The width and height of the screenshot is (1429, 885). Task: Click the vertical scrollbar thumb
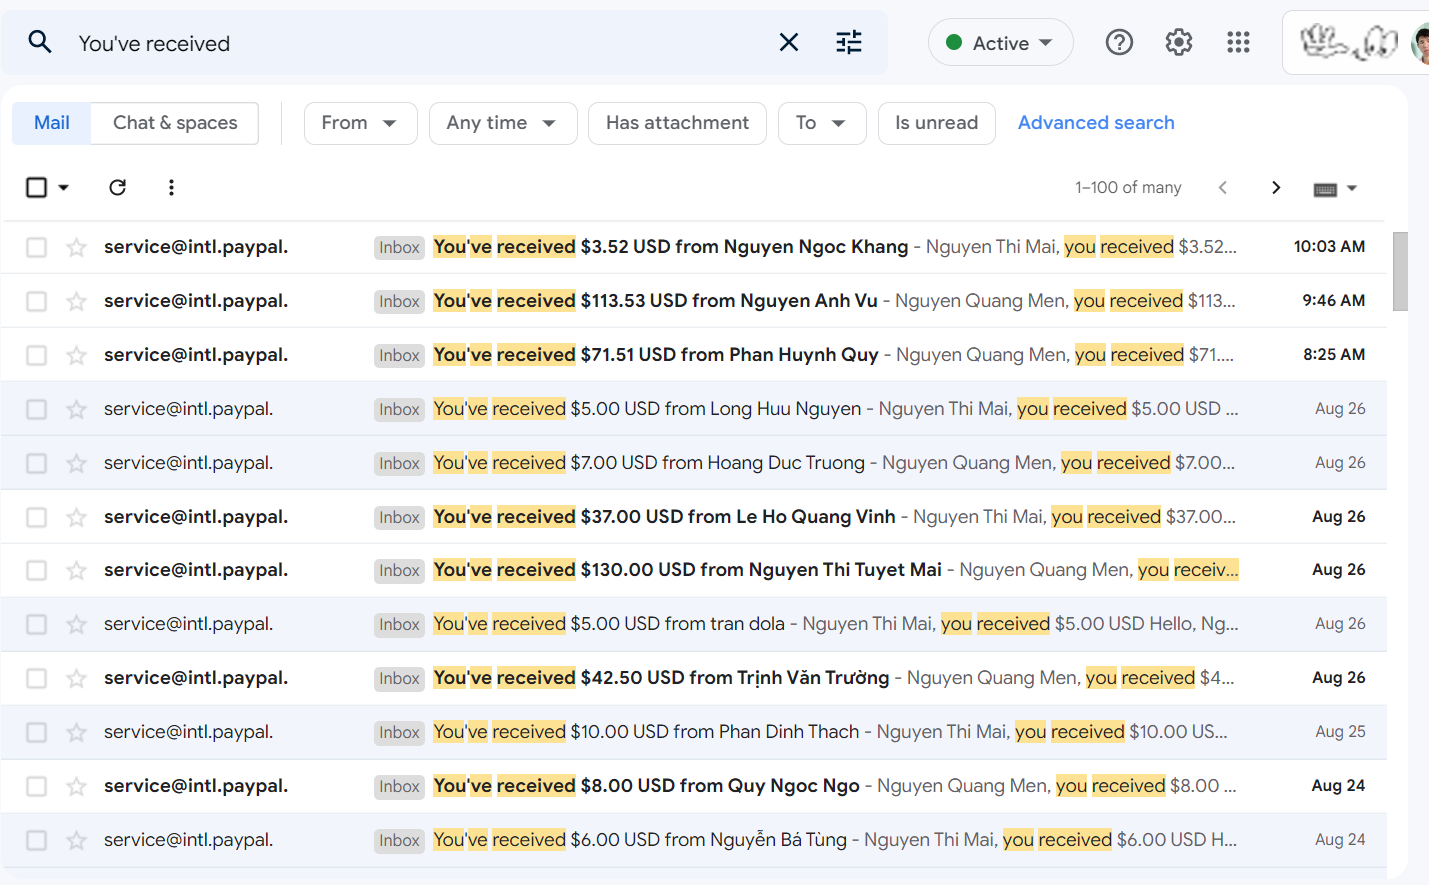pos(1400,271)
